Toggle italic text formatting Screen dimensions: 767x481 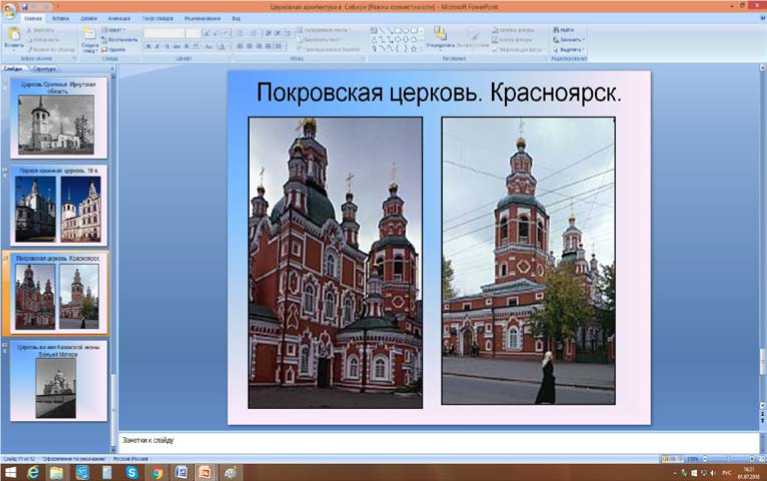(157, 46)
